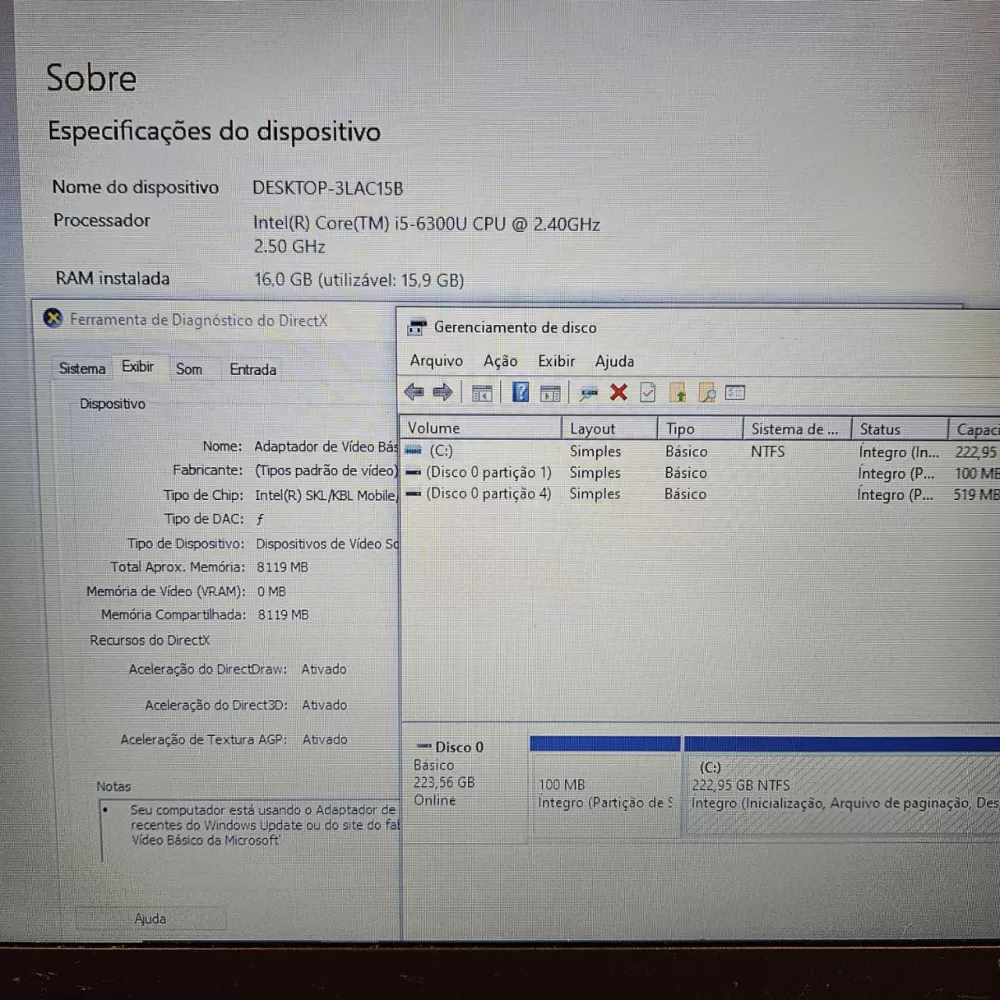The image size is (1000, 1000).
Task: Click the DirectX Diagnostic Tool title icon
Action: pyautogui.click(x=53, y=318)
